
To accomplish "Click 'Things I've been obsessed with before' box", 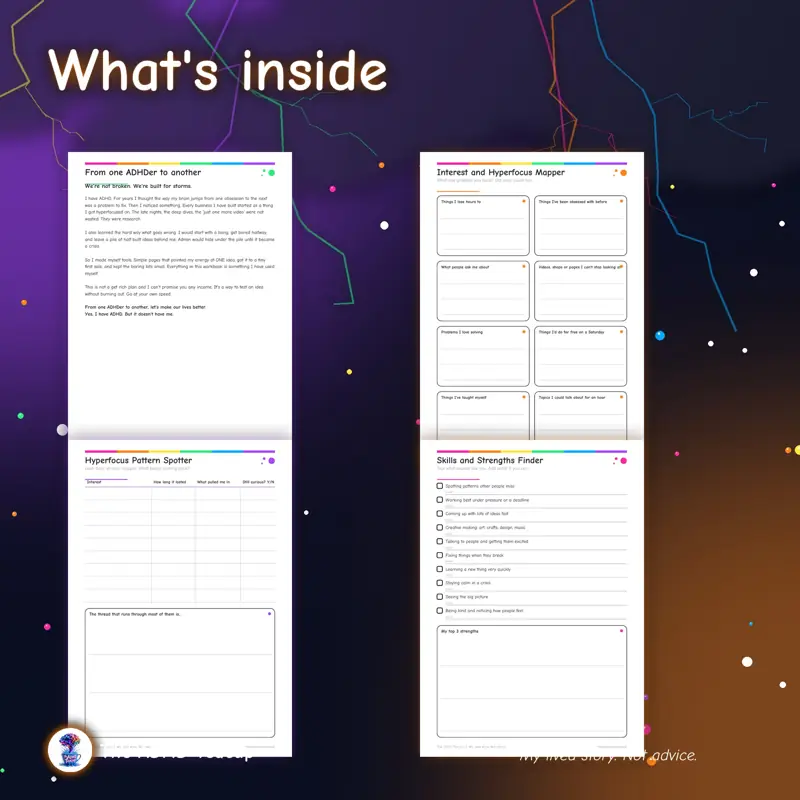I will click(x=580, y=226).
